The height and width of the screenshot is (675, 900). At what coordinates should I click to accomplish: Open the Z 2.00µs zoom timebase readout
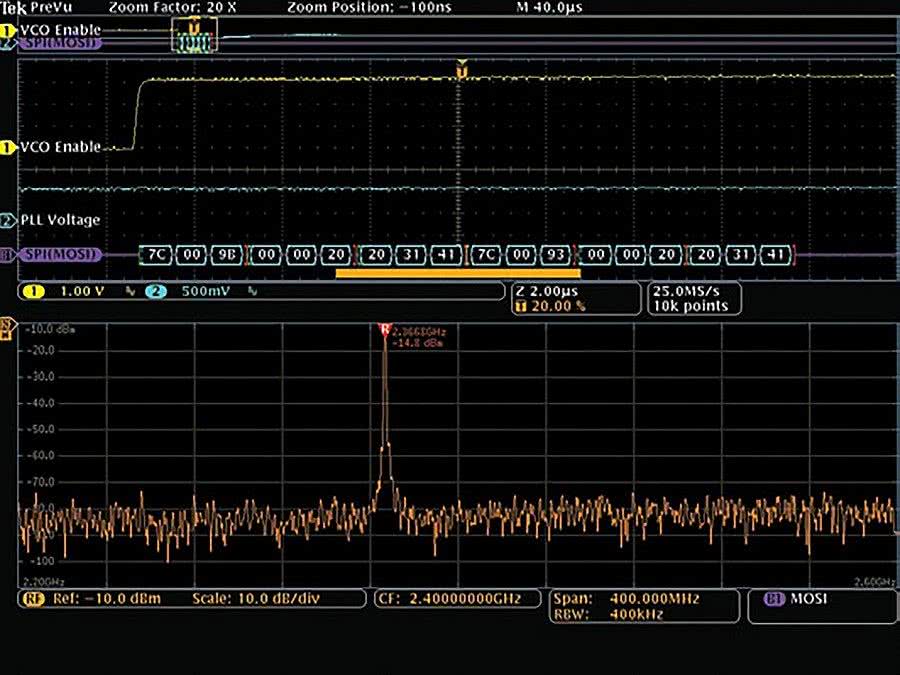pos(548,290)
